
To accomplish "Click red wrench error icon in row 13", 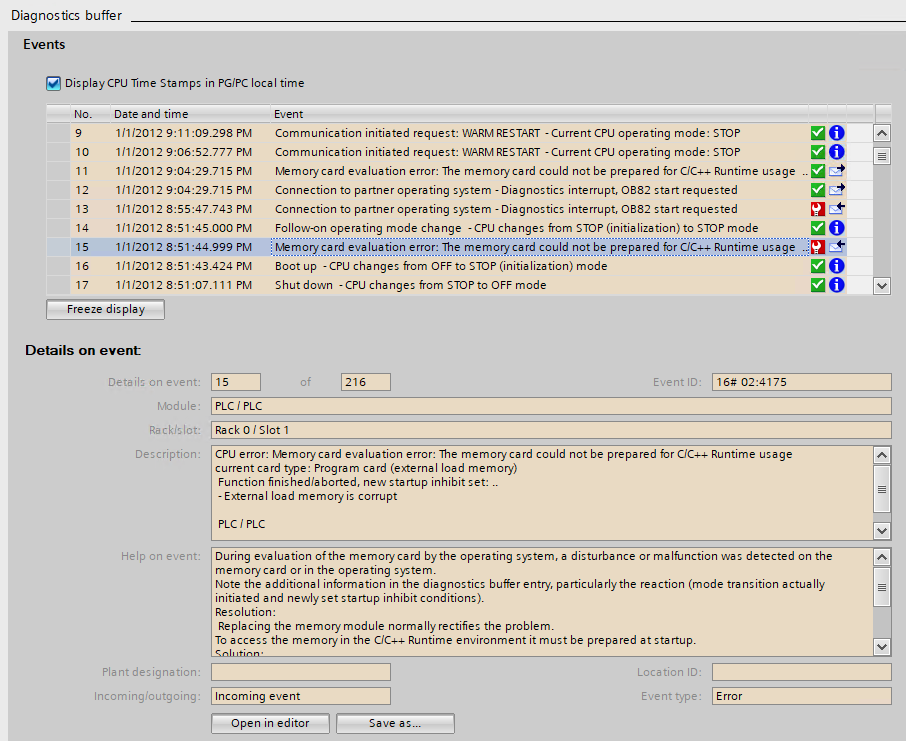I will click(818, 209).
